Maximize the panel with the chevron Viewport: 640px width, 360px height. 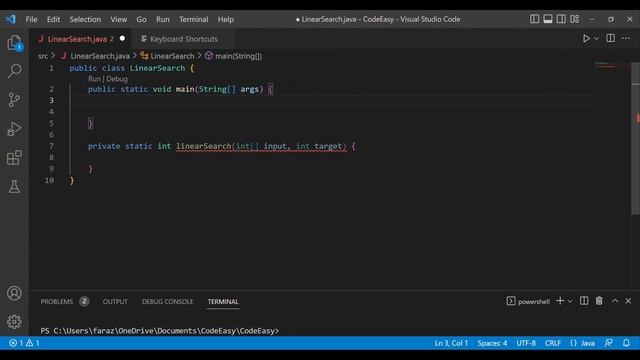[615, 301]
